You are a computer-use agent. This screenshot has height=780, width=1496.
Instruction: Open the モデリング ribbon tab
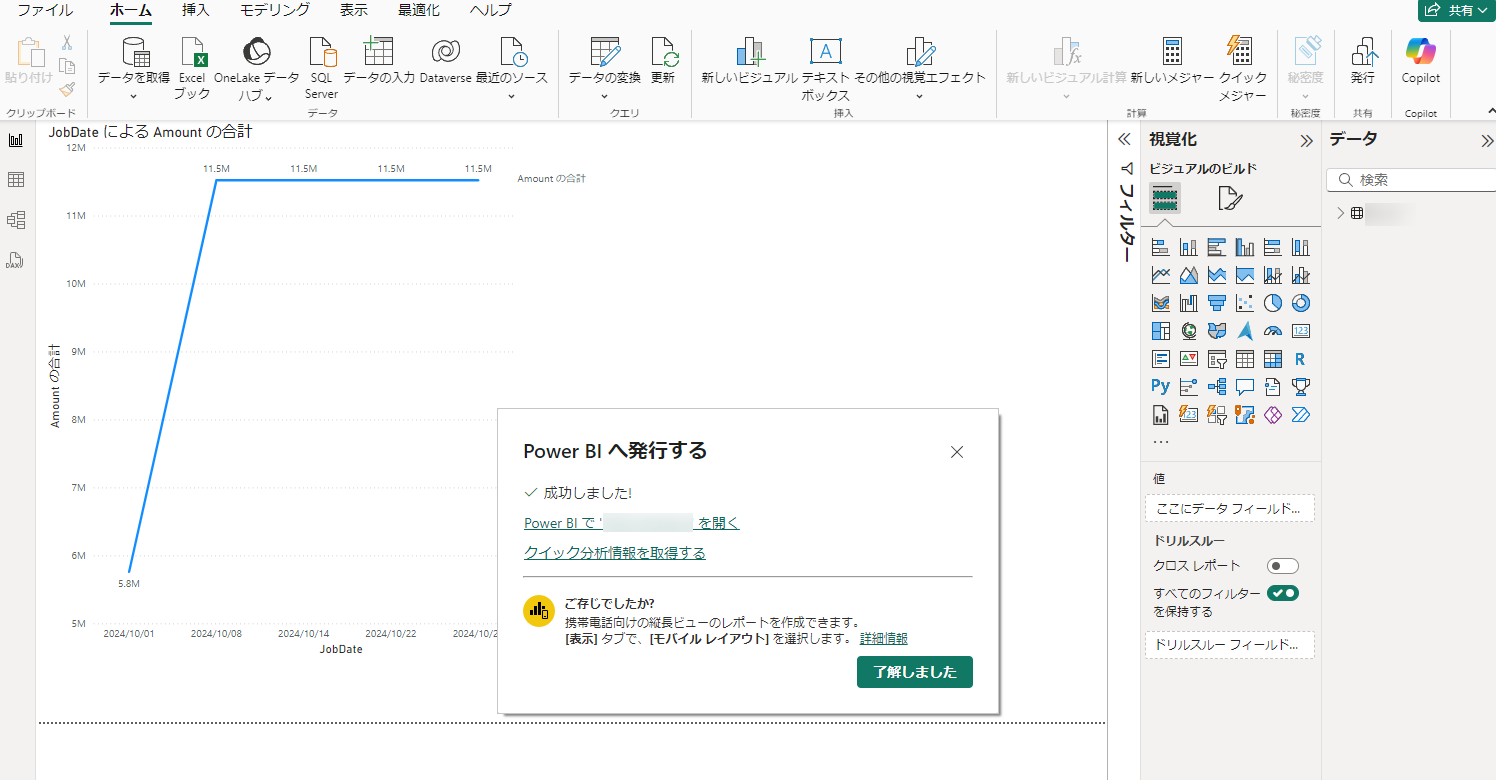(x=272, y=10)
